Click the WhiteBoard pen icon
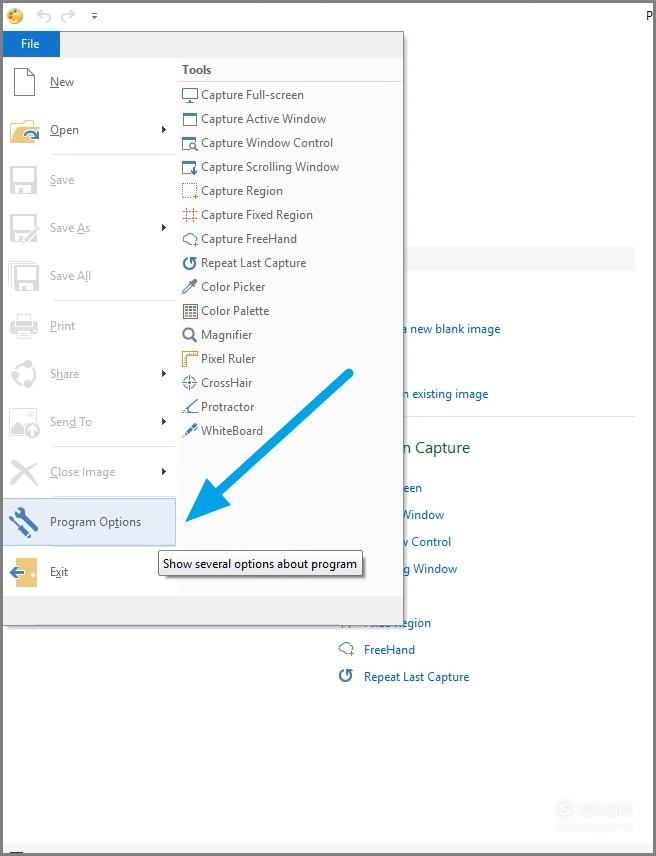656x856 pixels. pyautogui.click(x=189, y=431)
